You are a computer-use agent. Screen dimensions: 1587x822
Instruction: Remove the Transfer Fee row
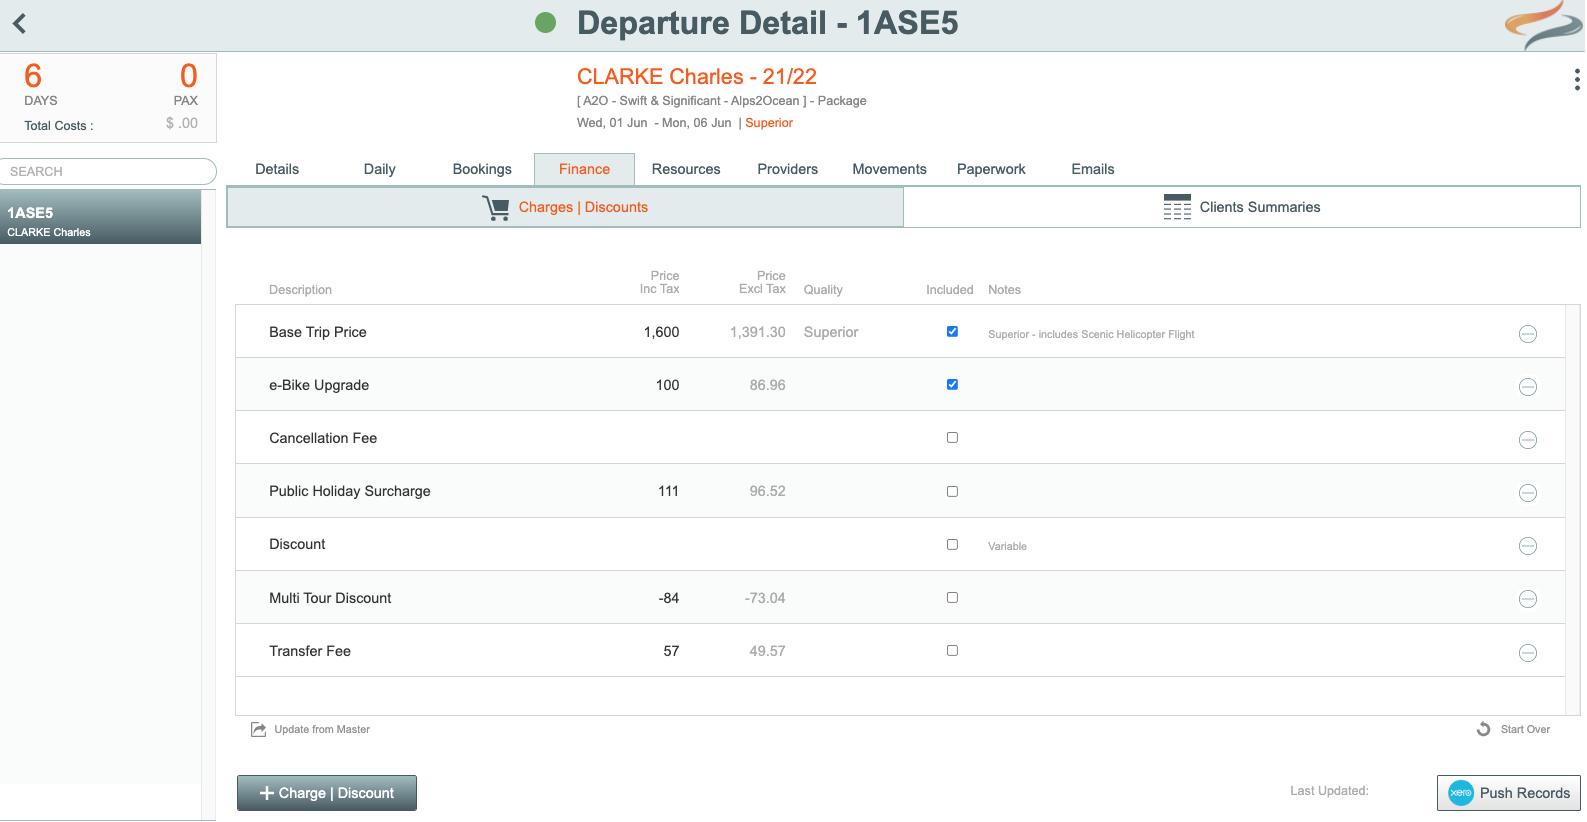pos(1527,653)
